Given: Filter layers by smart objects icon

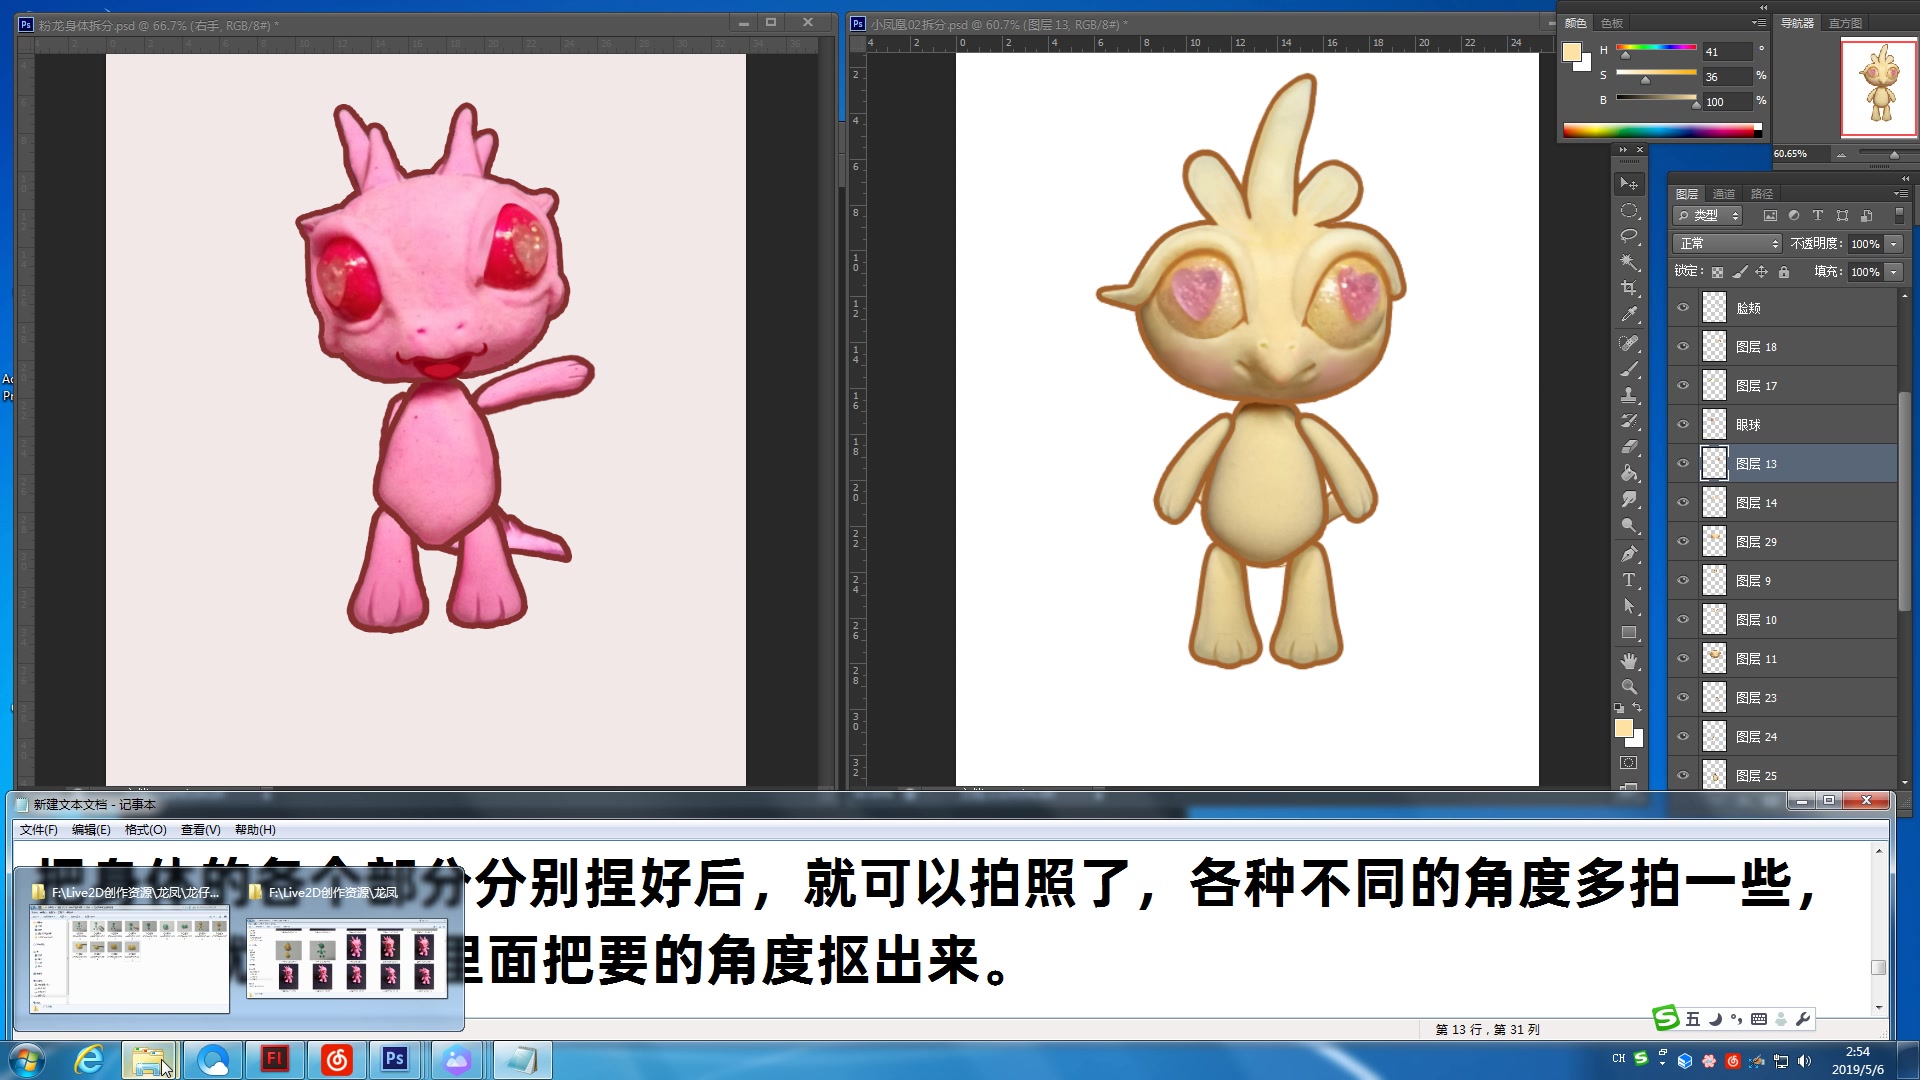Looking at the screenshot, I should point(1866,216).
